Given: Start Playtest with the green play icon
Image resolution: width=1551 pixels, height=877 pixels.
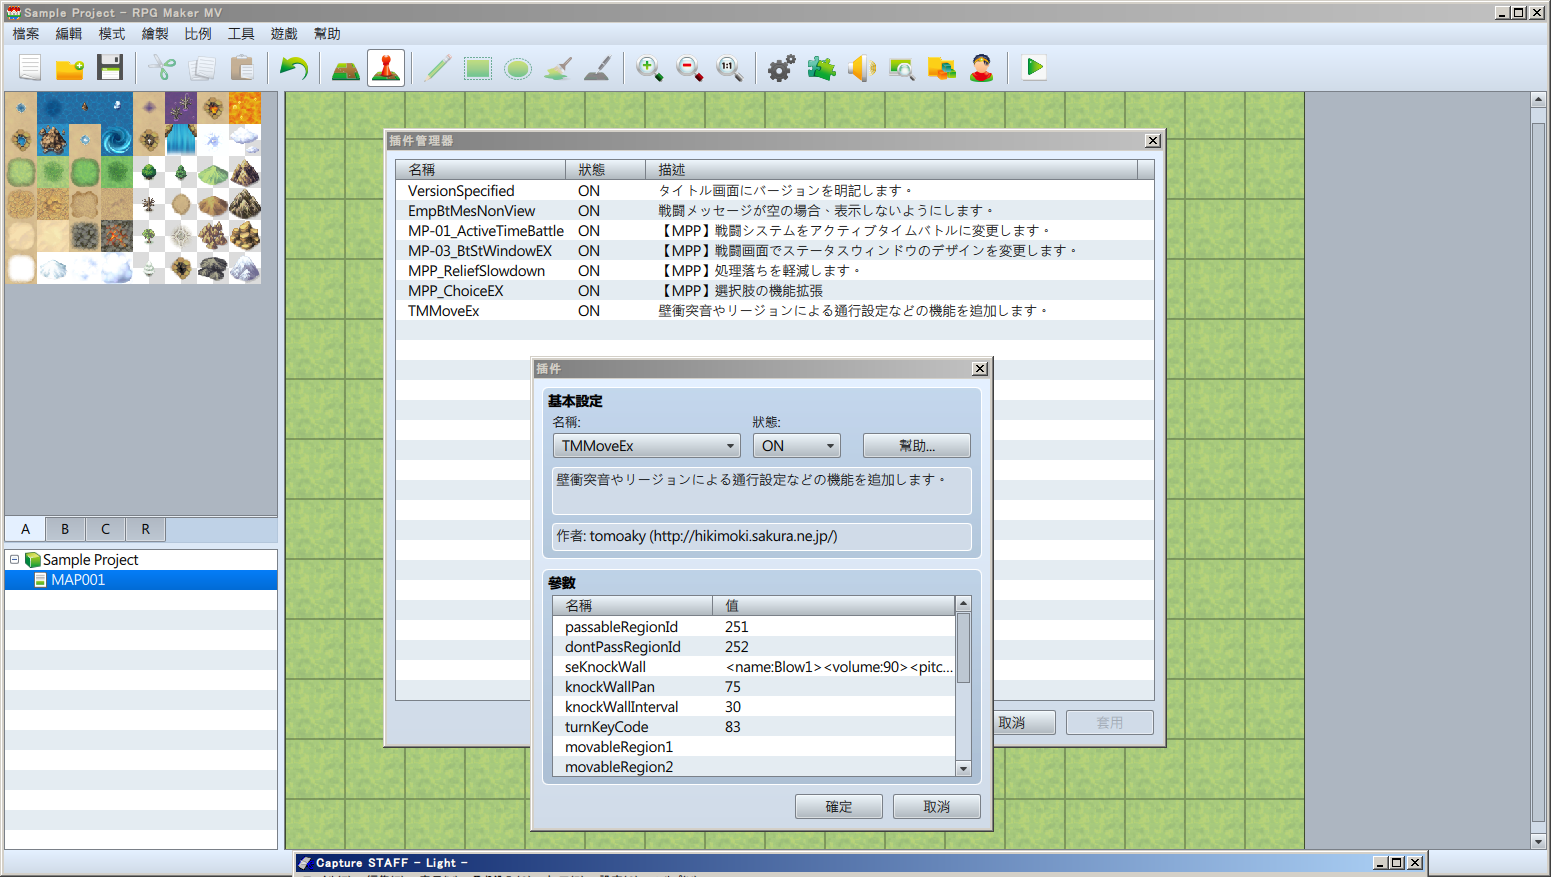Looking at the screenshot, I should [x=1034, y=68].
